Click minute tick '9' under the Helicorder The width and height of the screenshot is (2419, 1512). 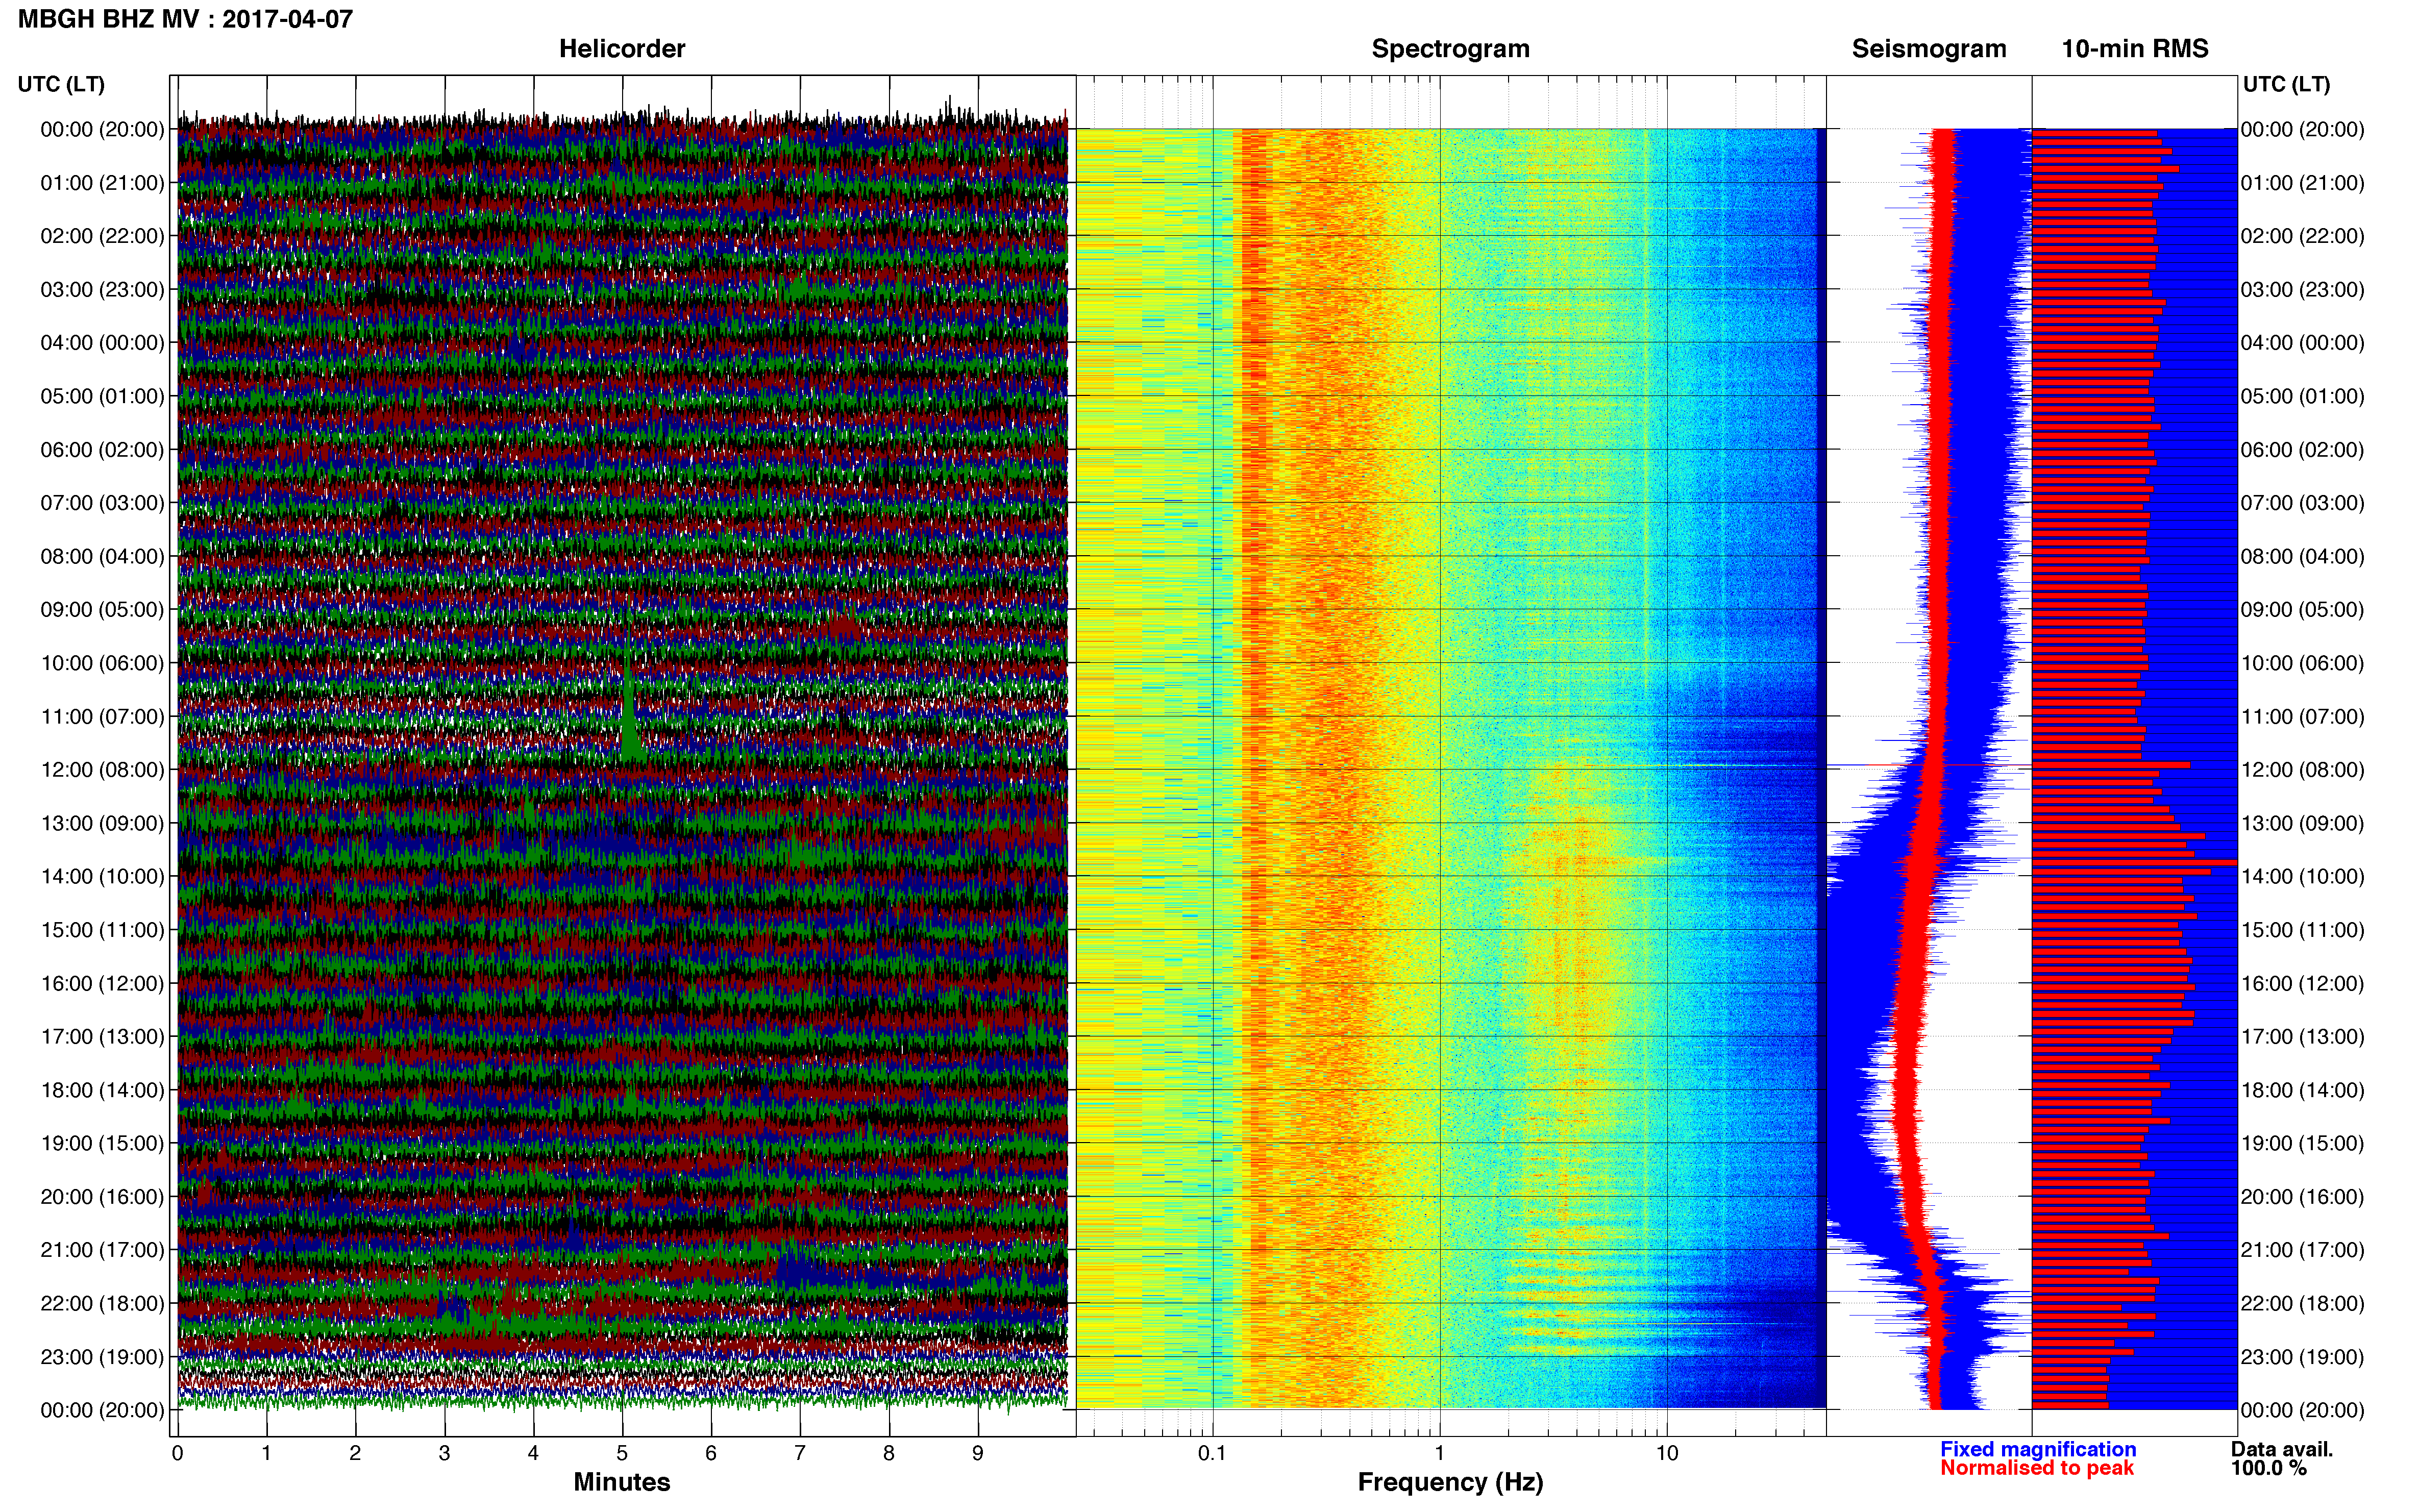click(x=978, y=1453)
